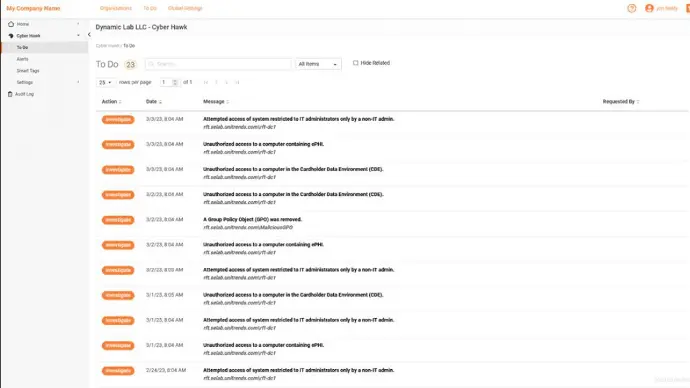Screen dimensions: 690x388
Task: Go to the previous page of results
Action: [x=216, y=82]
